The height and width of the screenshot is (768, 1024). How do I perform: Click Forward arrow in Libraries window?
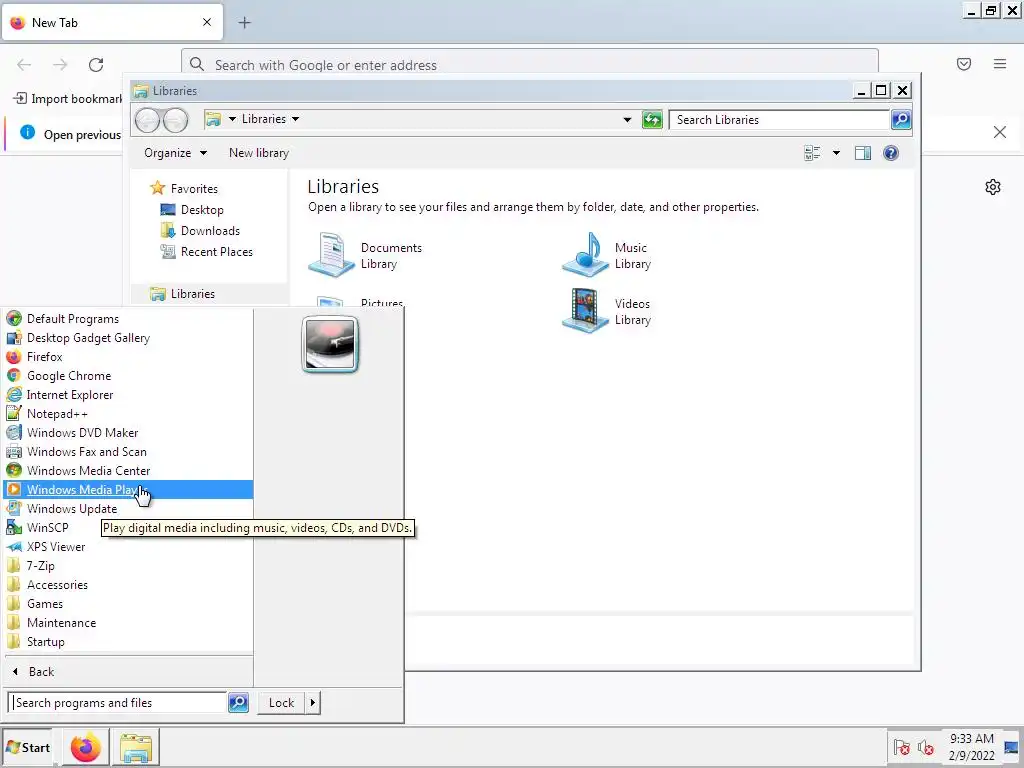tap(176, 120)
